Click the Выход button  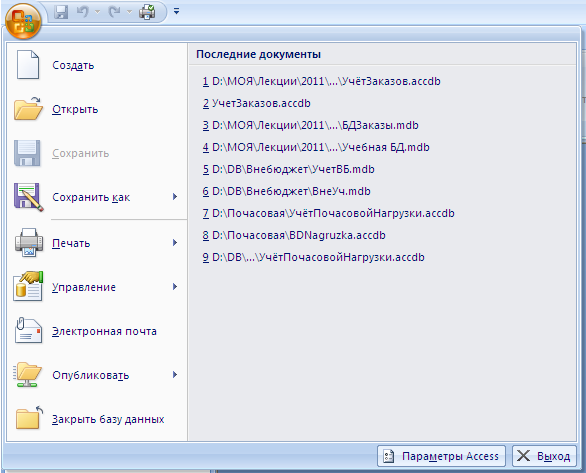coord(544,456)
